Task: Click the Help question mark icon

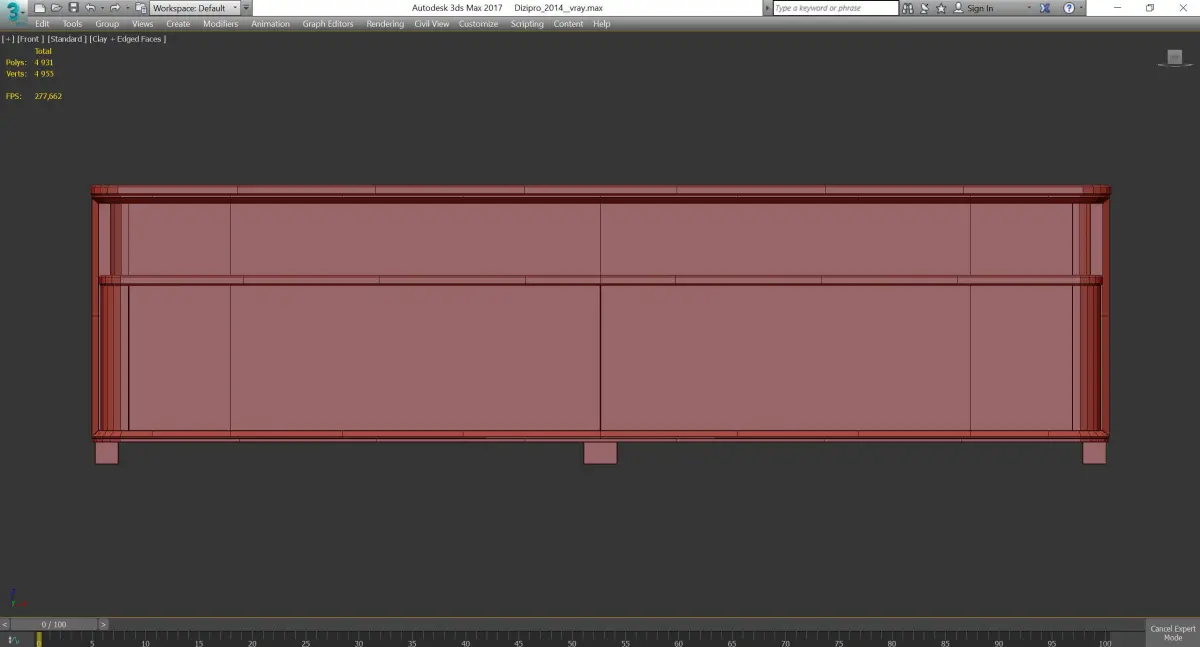Action: pyautogui.click(x=1069, y=8)
